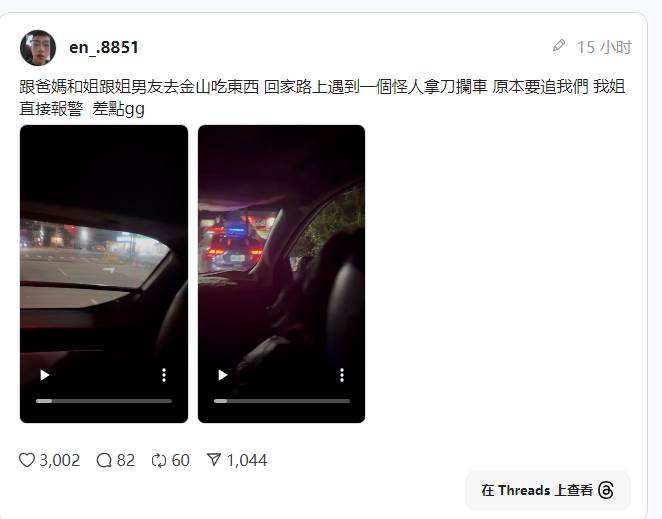Click the 3,002 likes count

tap(60, 460)
